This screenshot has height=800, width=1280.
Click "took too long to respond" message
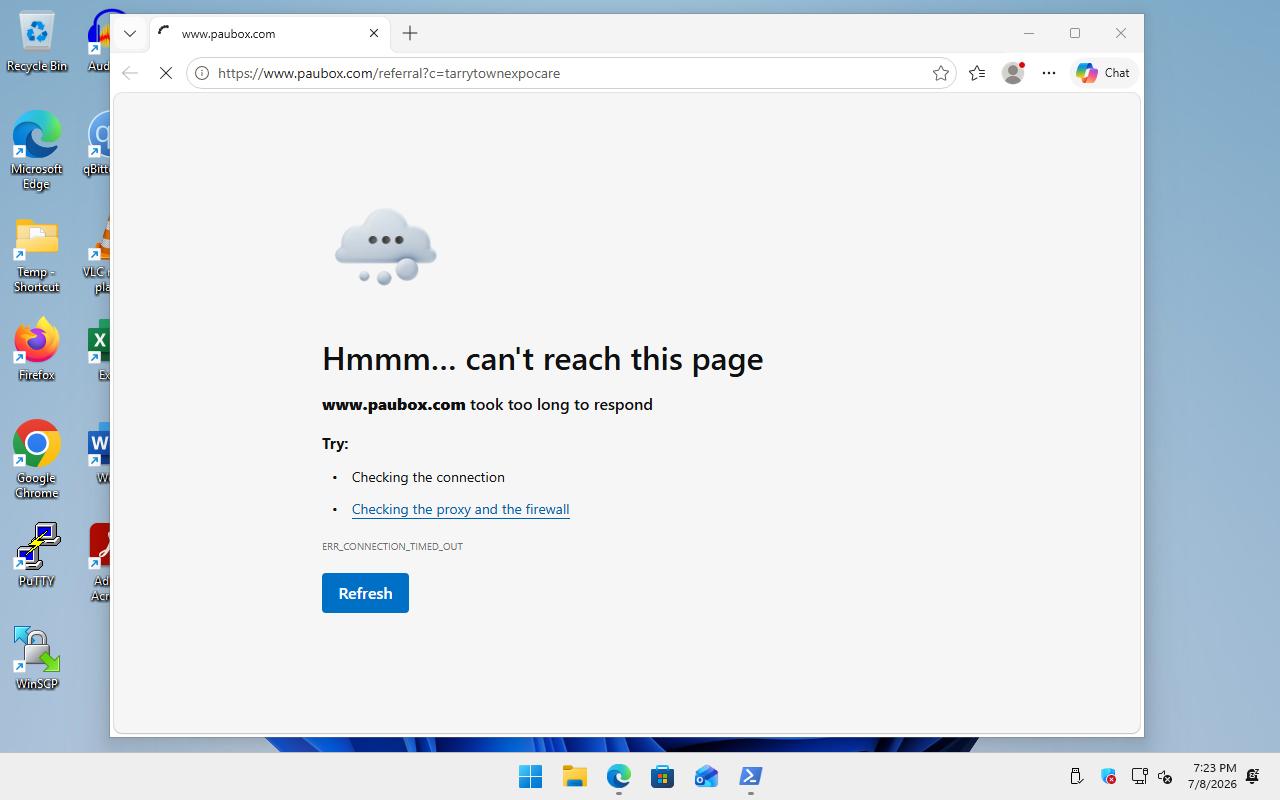coord(561,404)
